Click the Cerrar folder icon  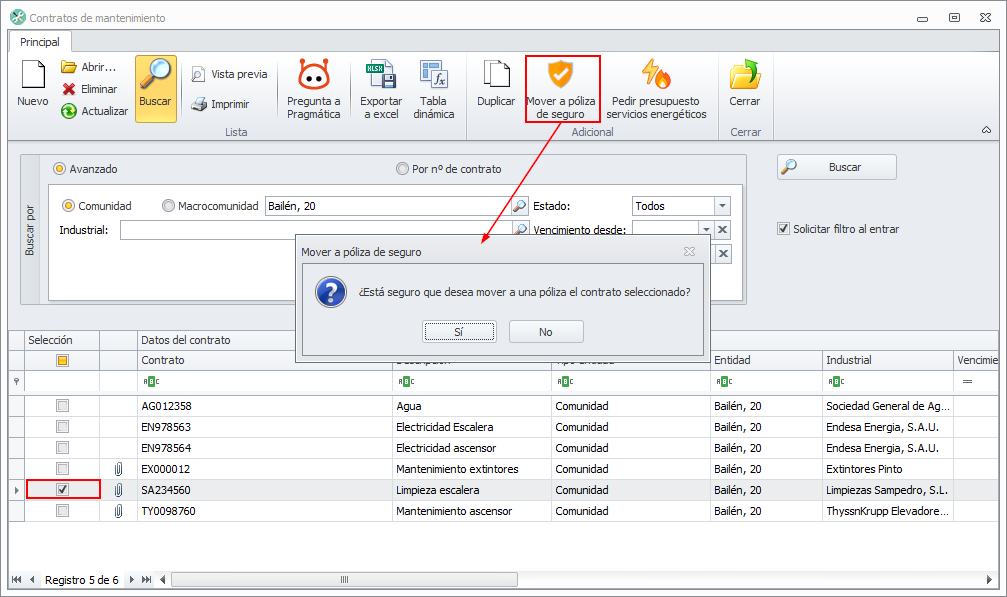[744, 75]
